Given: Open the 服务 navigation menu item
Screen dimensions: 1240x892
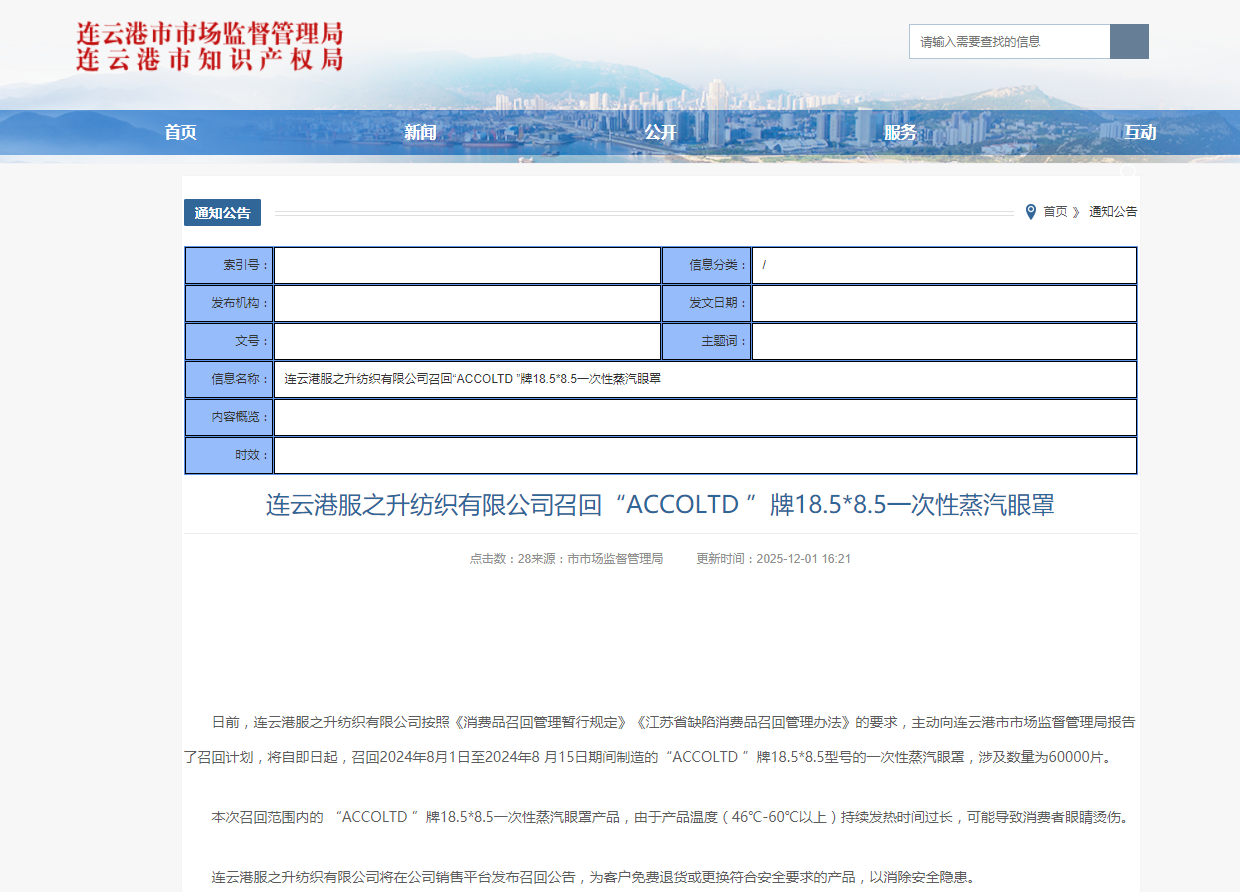Looking at the screenshot, I should pos(900,132).
